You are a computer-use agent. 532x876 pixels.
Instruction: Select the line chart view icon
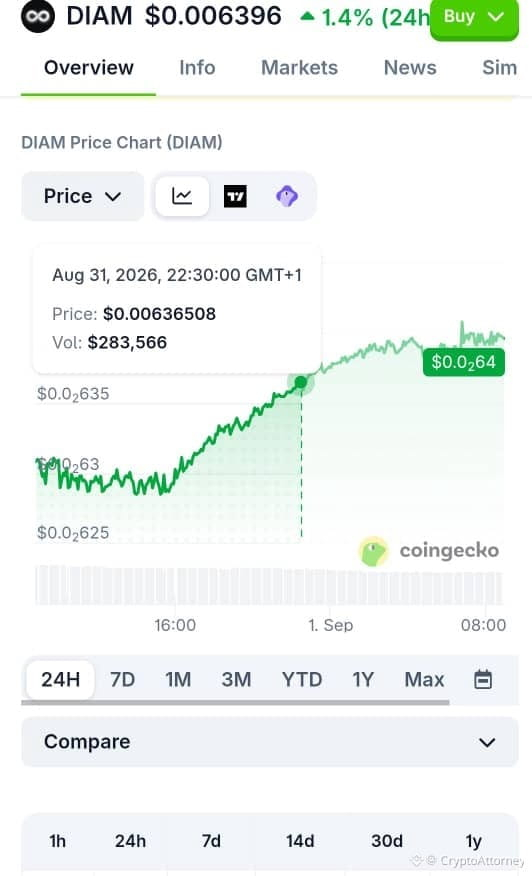click(x=182, y=196)
